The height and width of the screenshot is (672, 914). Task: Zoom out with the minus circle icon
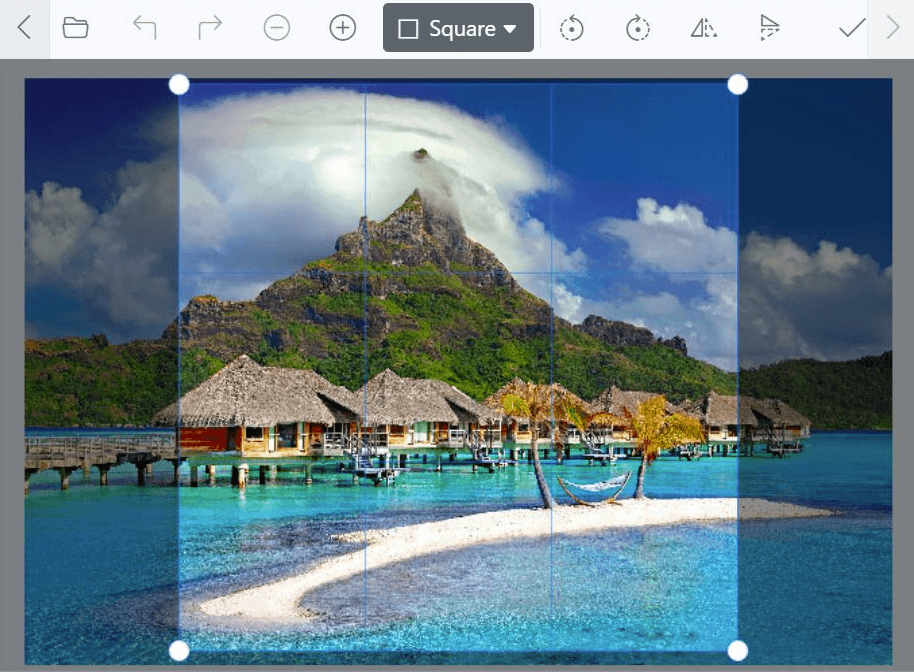pos(276,27)
